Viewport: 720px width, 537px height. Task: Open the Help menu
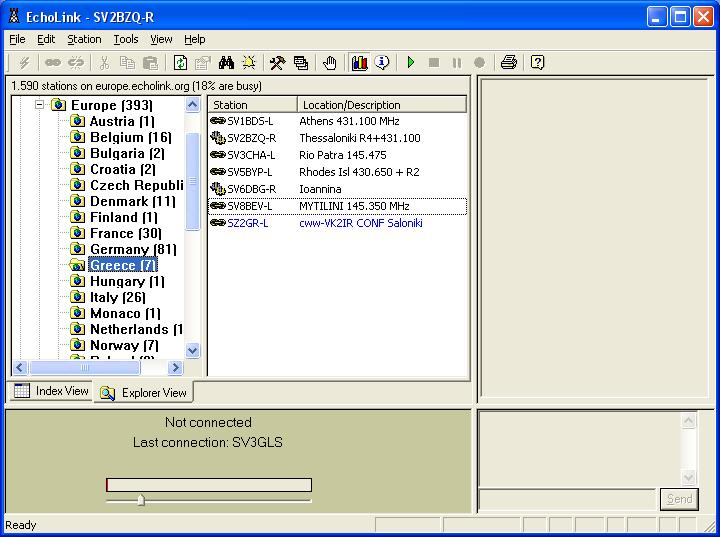point(195,40)
